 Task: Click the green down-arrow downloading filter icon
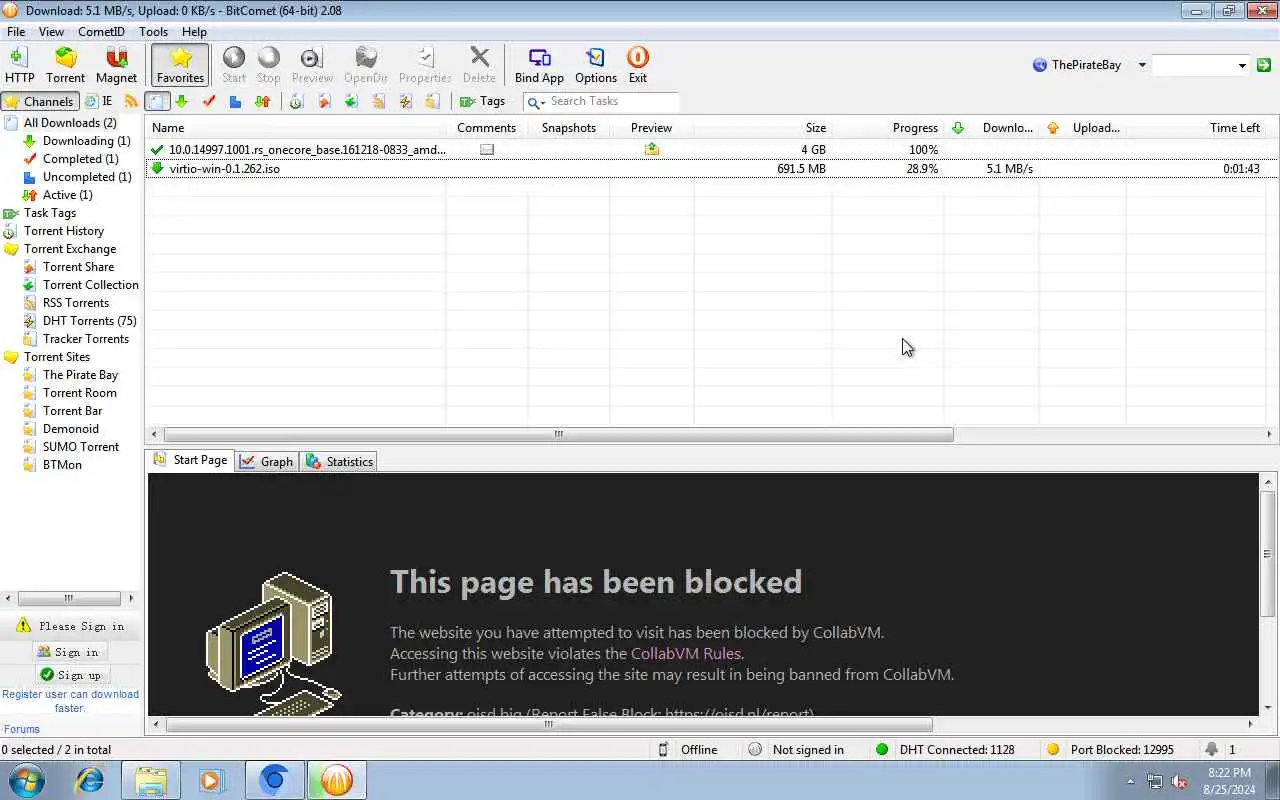pyautogui.click(x=181, y=101)
